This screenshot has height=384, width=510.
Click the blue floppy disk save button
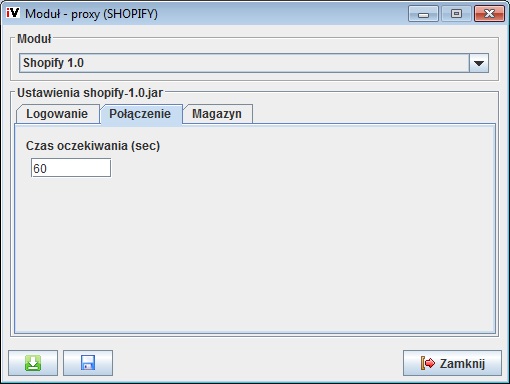click(88, 363)
